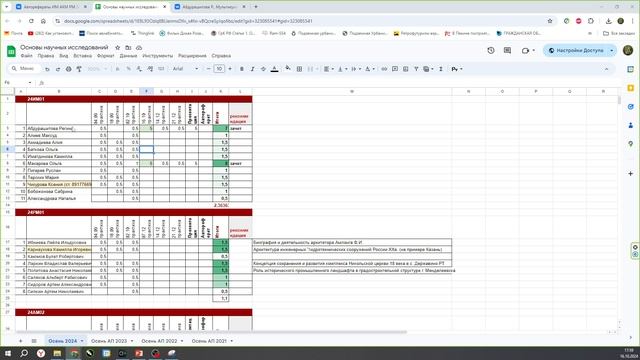Click the Windows taskbar search icon

24,353
